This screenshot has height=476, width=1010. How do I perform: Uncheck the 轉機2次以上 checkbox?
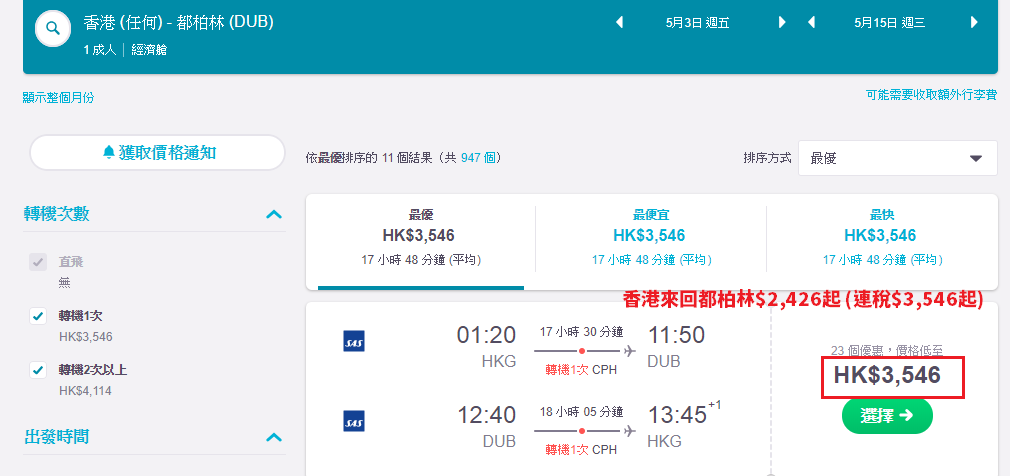38,370
